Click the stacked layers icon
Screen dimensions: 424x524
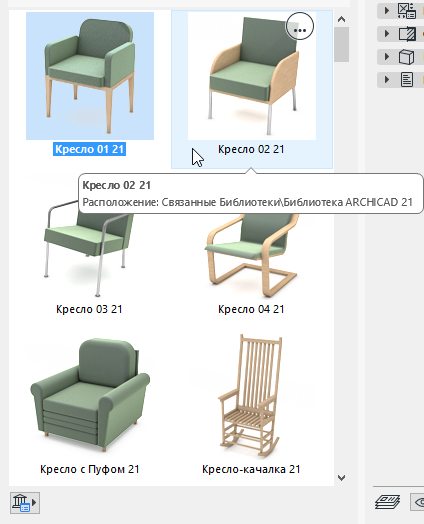click(388, 502)
